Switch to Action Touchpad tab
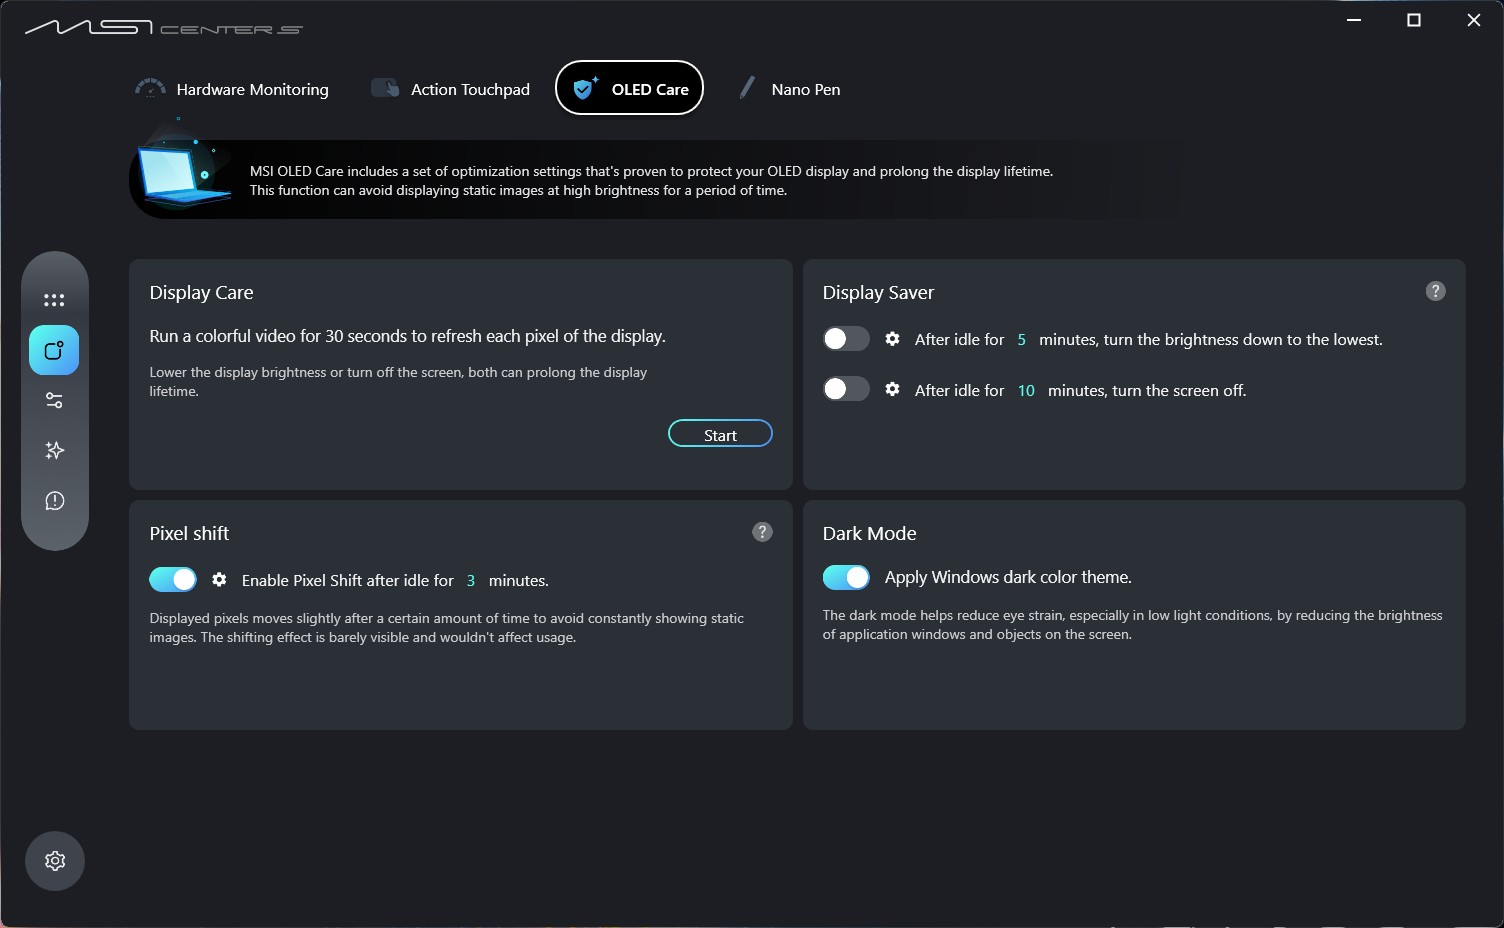Viewport: 1504px width, 928px height. [x=450, y=89]
